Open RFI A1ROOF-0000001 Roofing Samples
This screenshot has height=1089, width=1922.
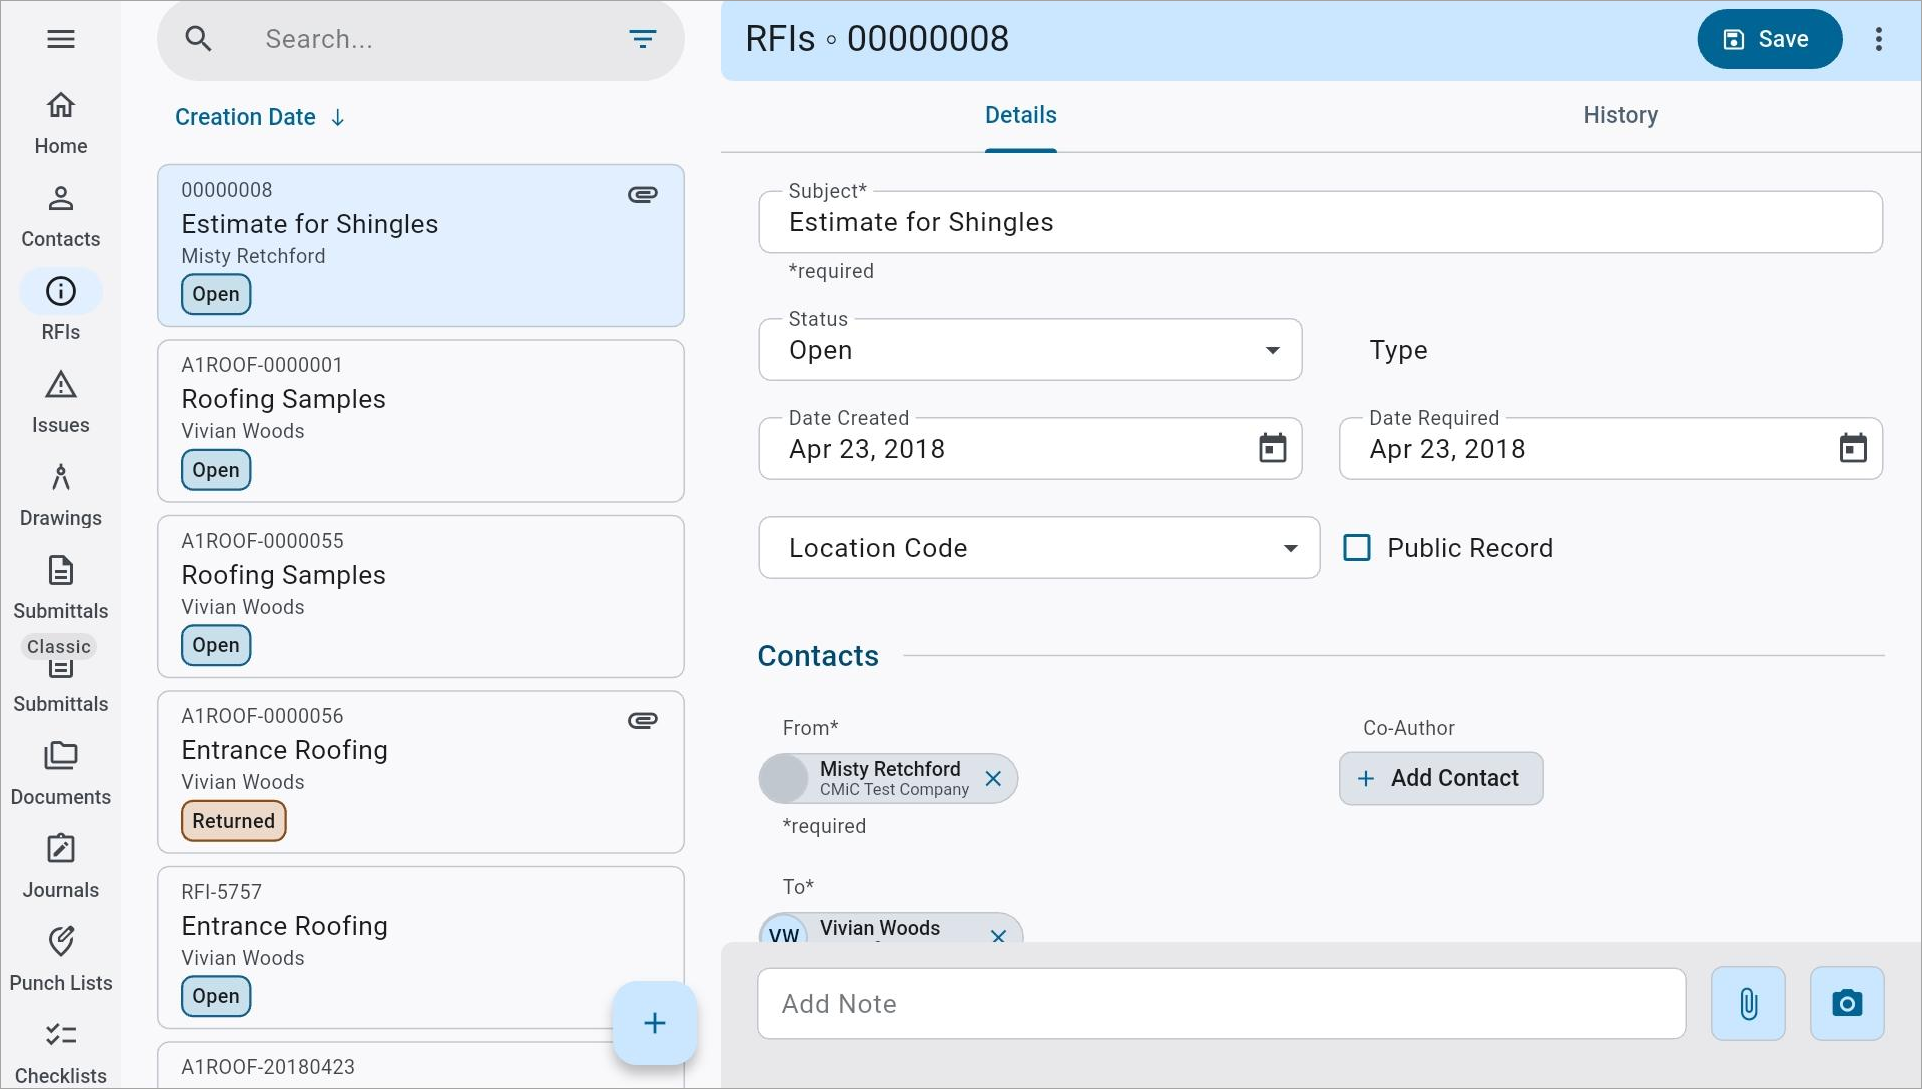coord(421,421)
